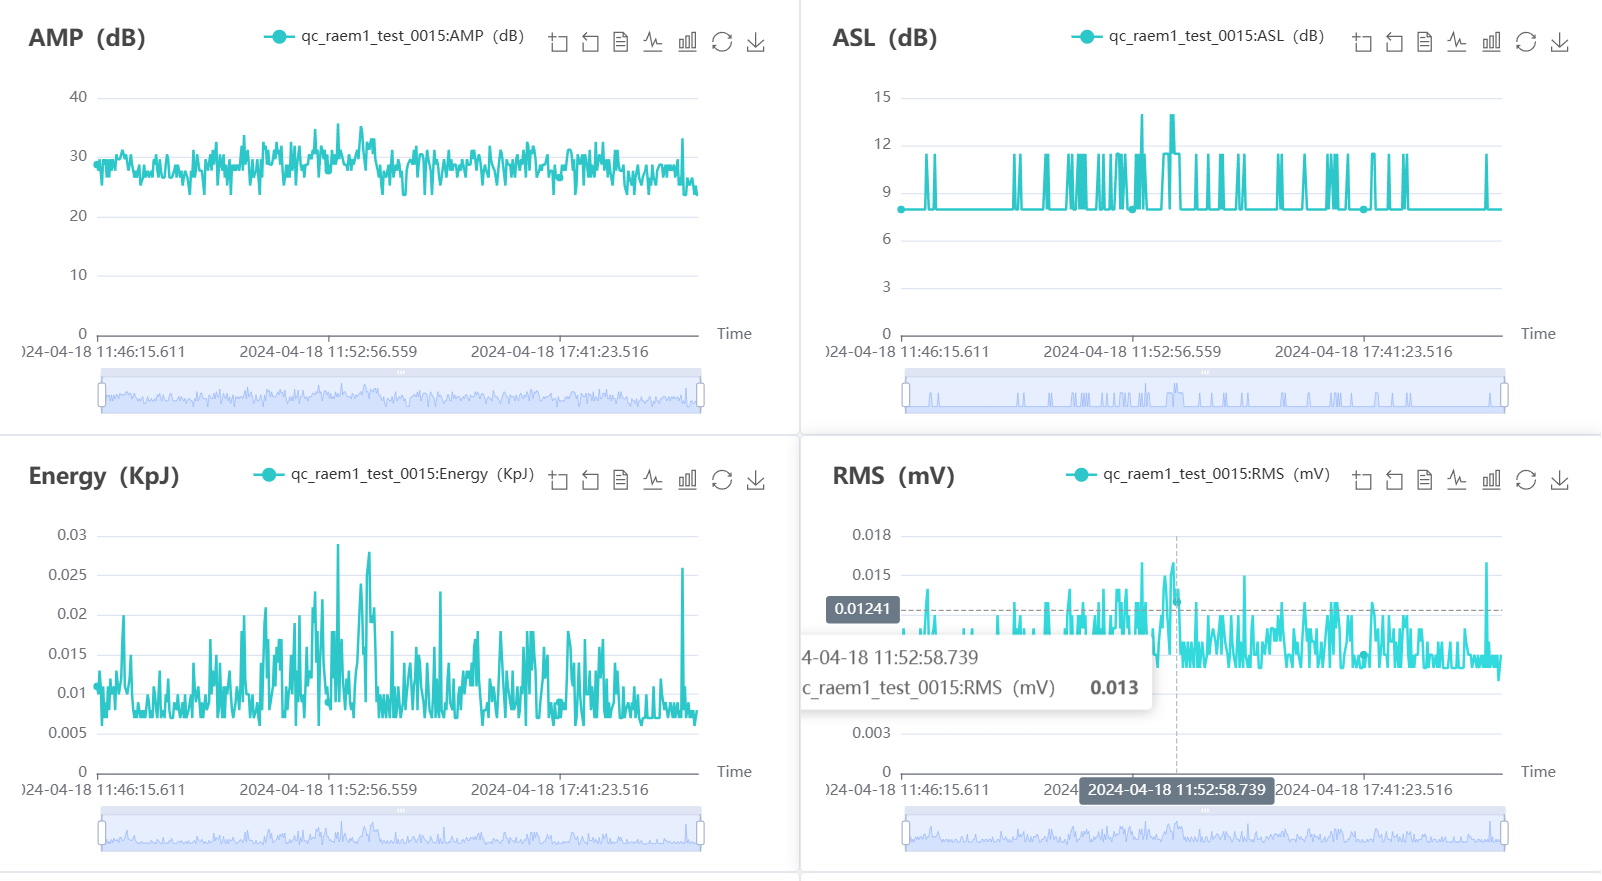The height and width of the screenshot is (881, 1602).
Task: Reset area zoom on RMS chart
Action: [x=1394, y=480]
